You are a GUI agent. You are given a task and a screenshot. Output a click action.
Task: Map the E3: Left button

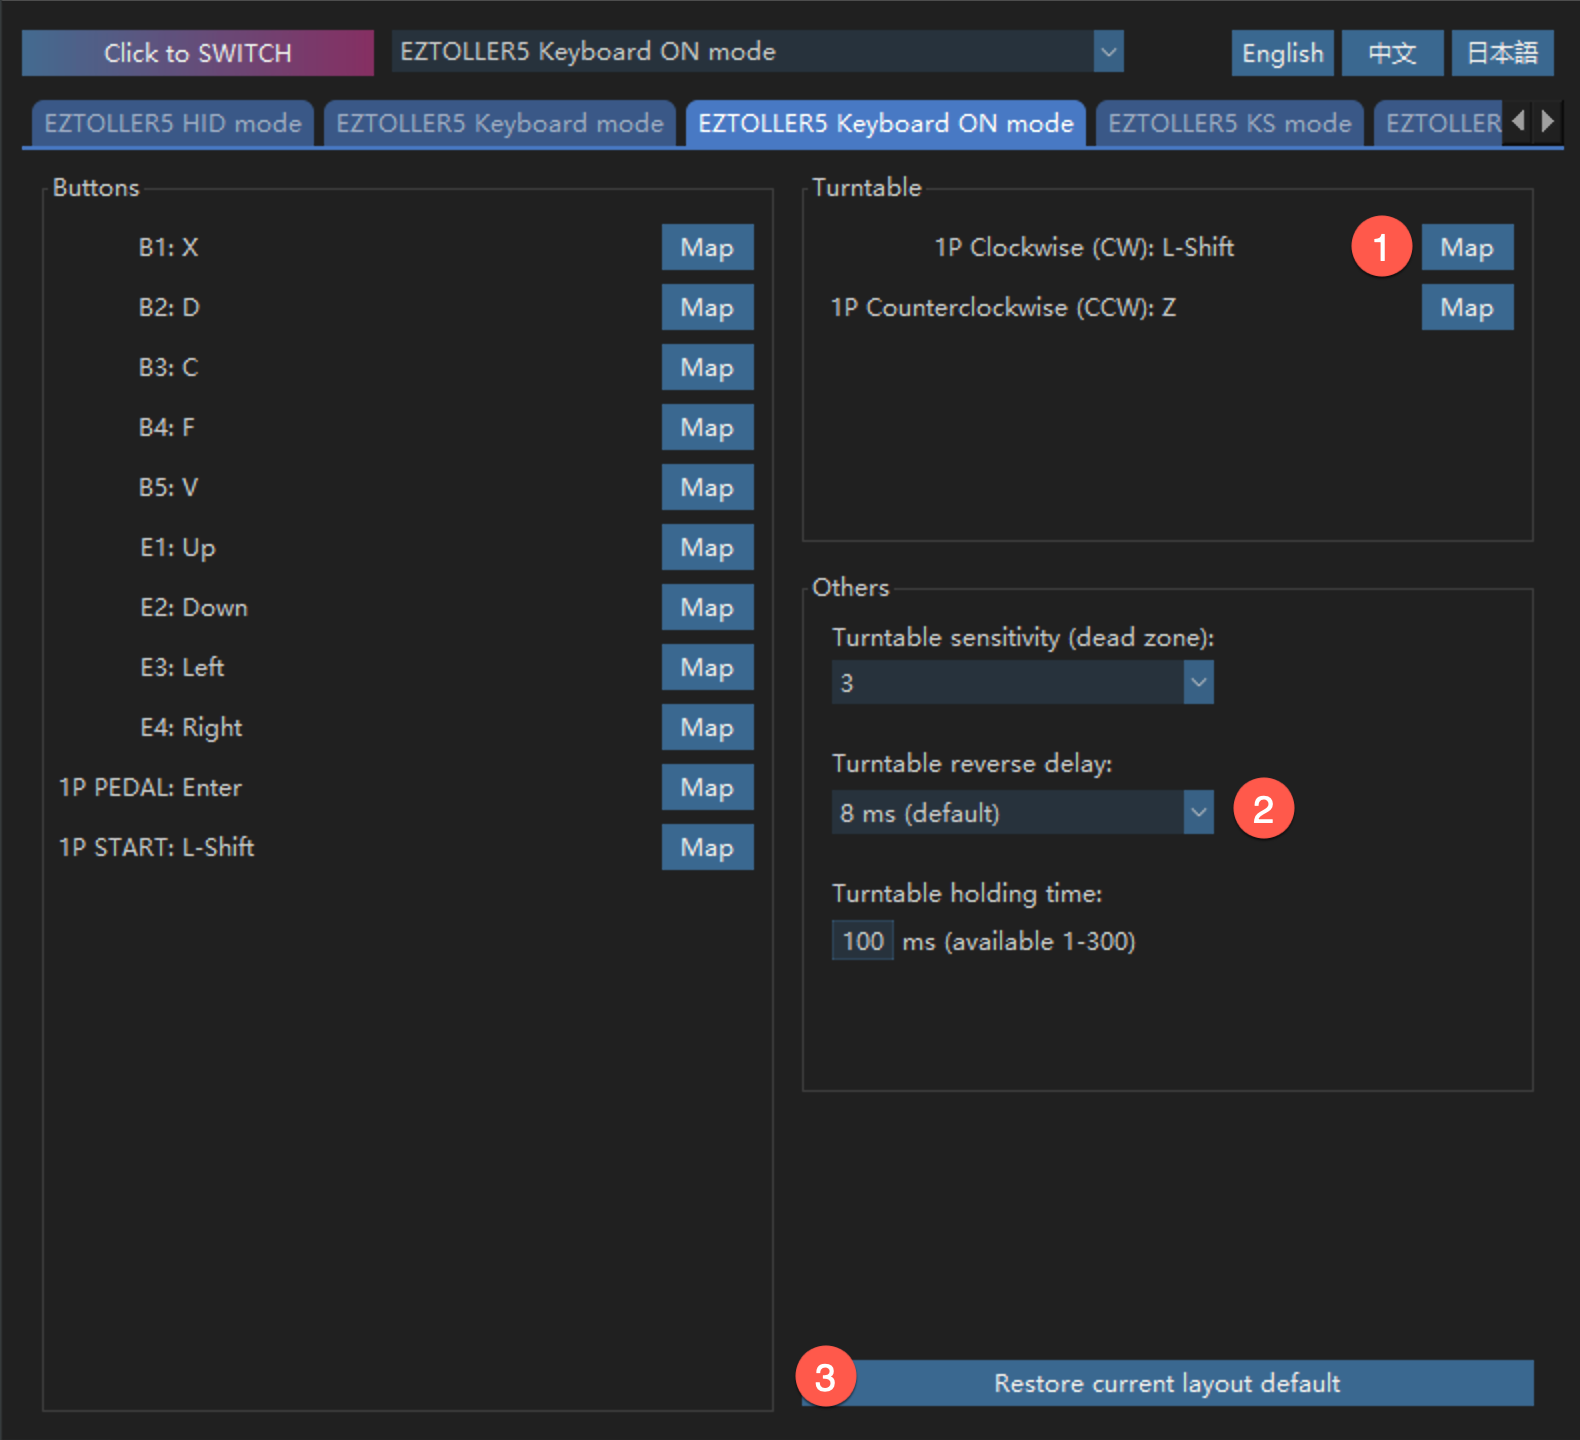[x=707, y=667]
